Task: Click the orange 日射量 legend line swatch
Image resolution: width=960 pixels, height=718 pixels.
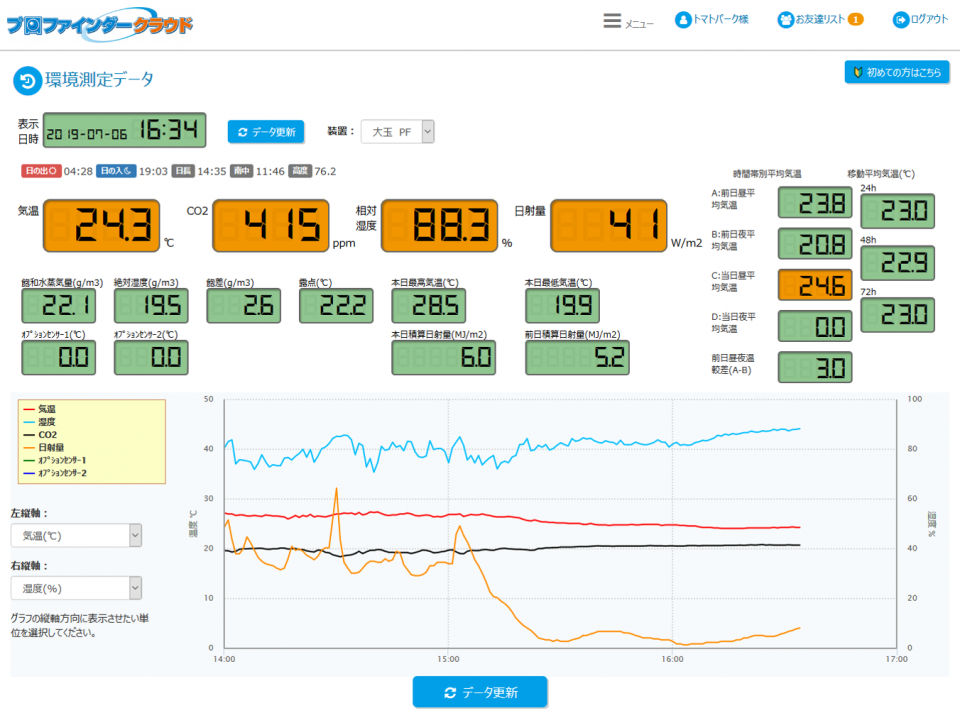Action: (x=28, y=447)
